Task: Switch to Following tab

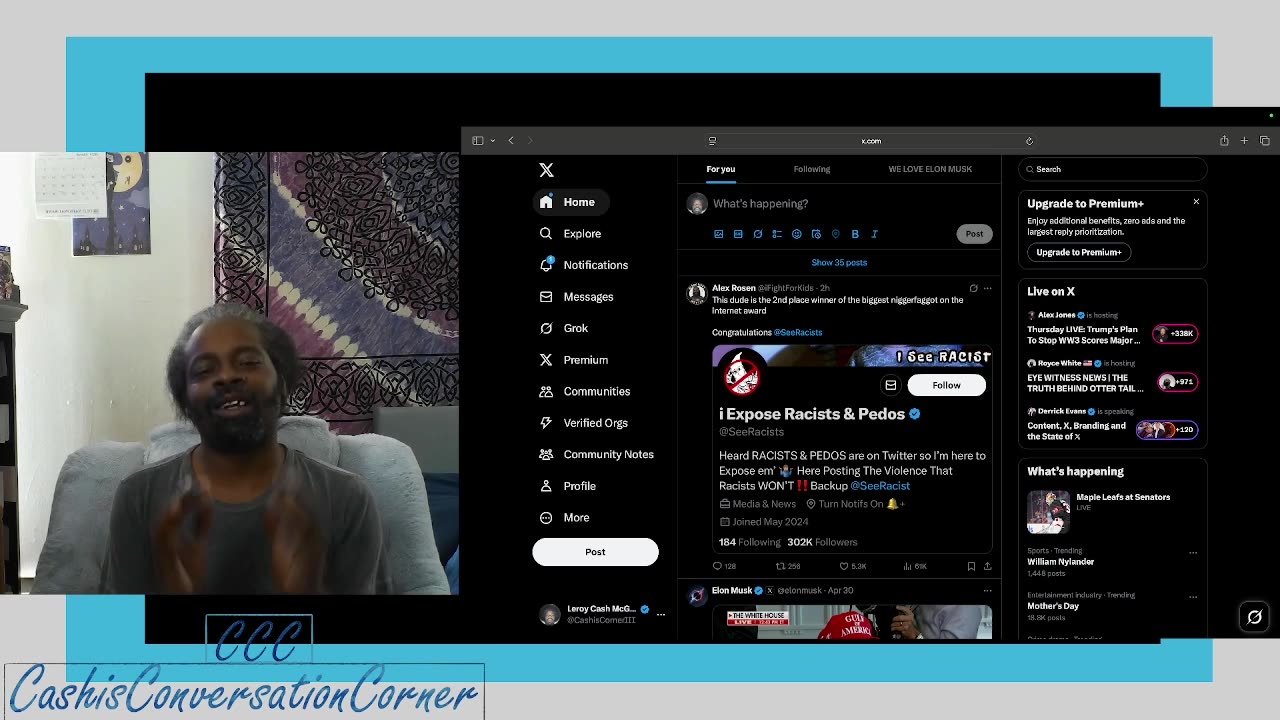Action: (x=812, y=169)
